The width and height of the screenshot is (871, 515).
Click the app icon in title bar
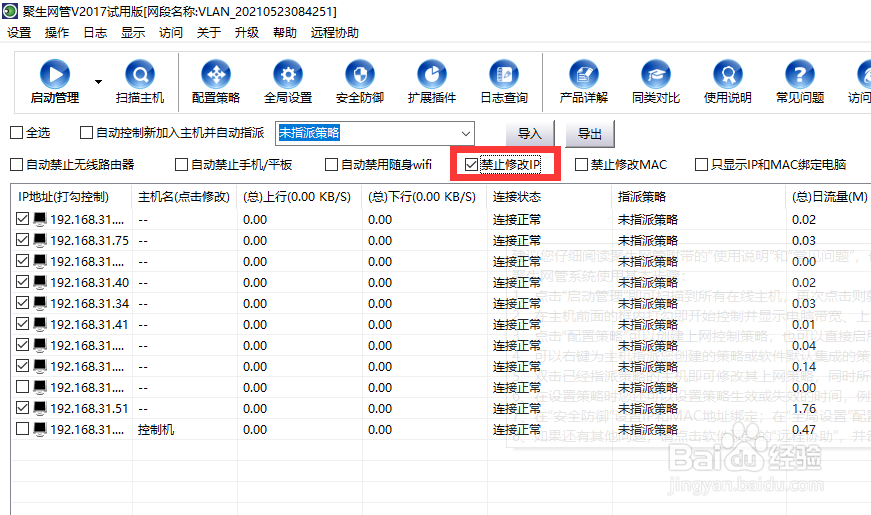pyautogui.click(x=9, y=11)
